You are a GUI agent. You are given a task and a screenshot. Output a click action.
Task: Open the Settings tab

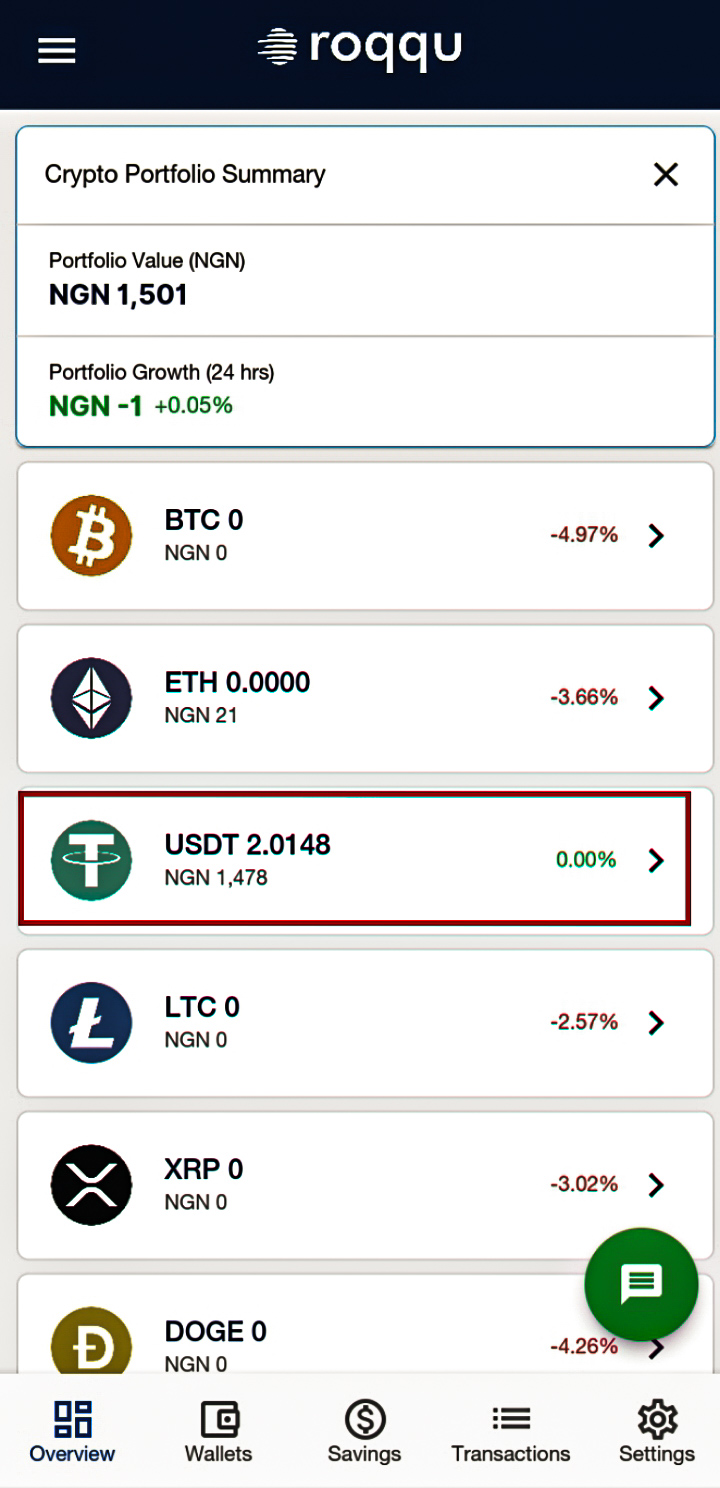tap(657, 1432)
